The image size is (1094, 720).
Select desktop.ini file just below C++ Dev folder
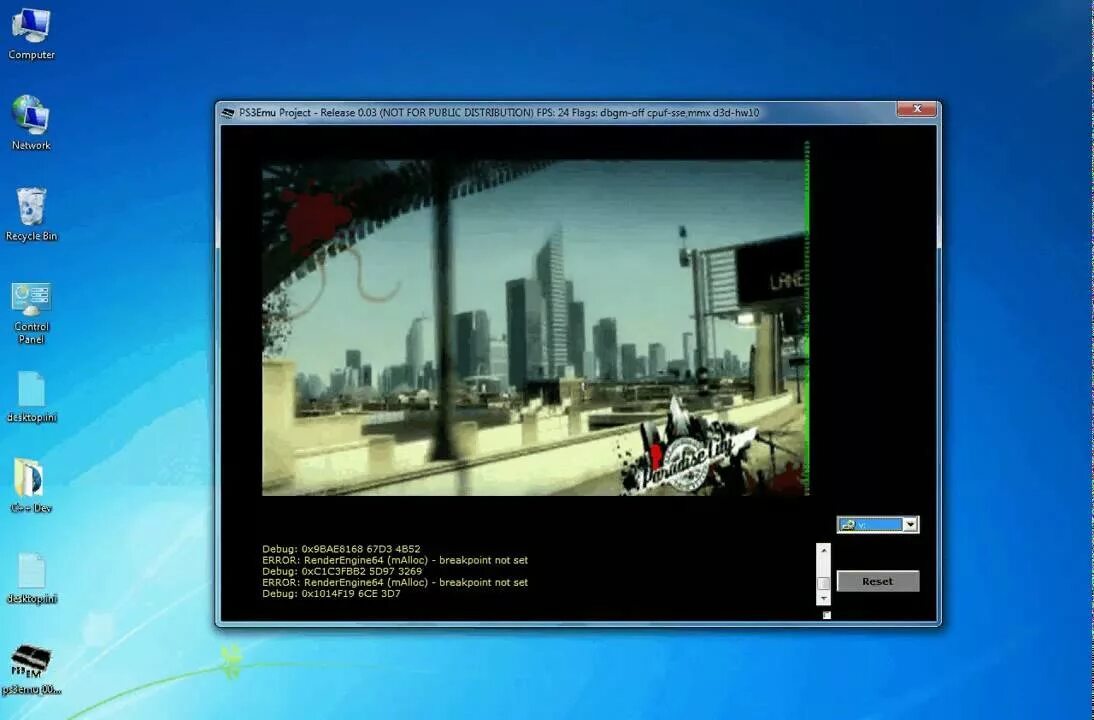pyautogui.click(x=31, y=578)
